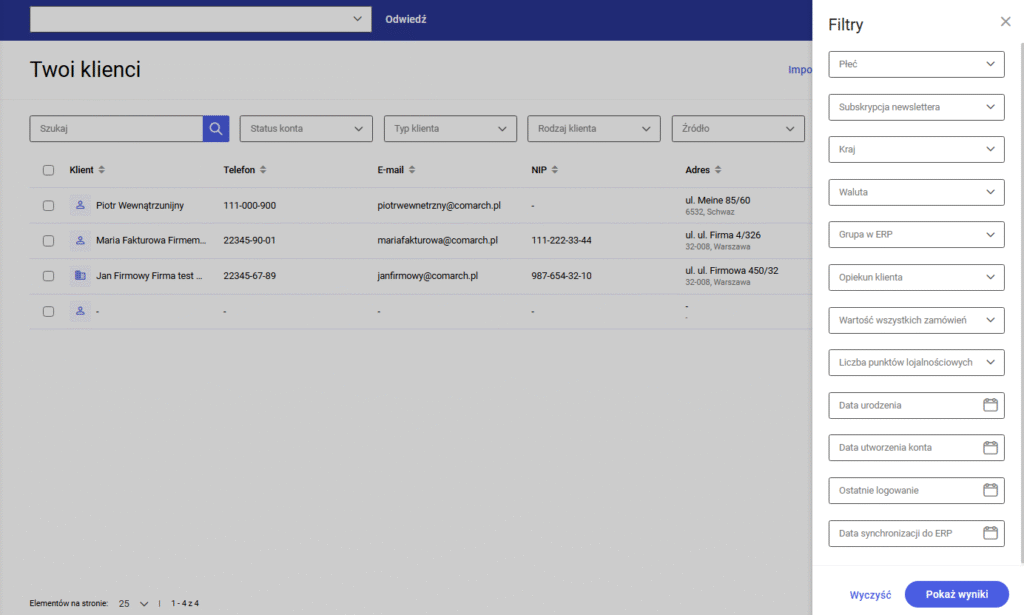This screenshot has height=615, width=1024.
Task: Click the Odwiedź link in top bar
Action: [406, 19]
